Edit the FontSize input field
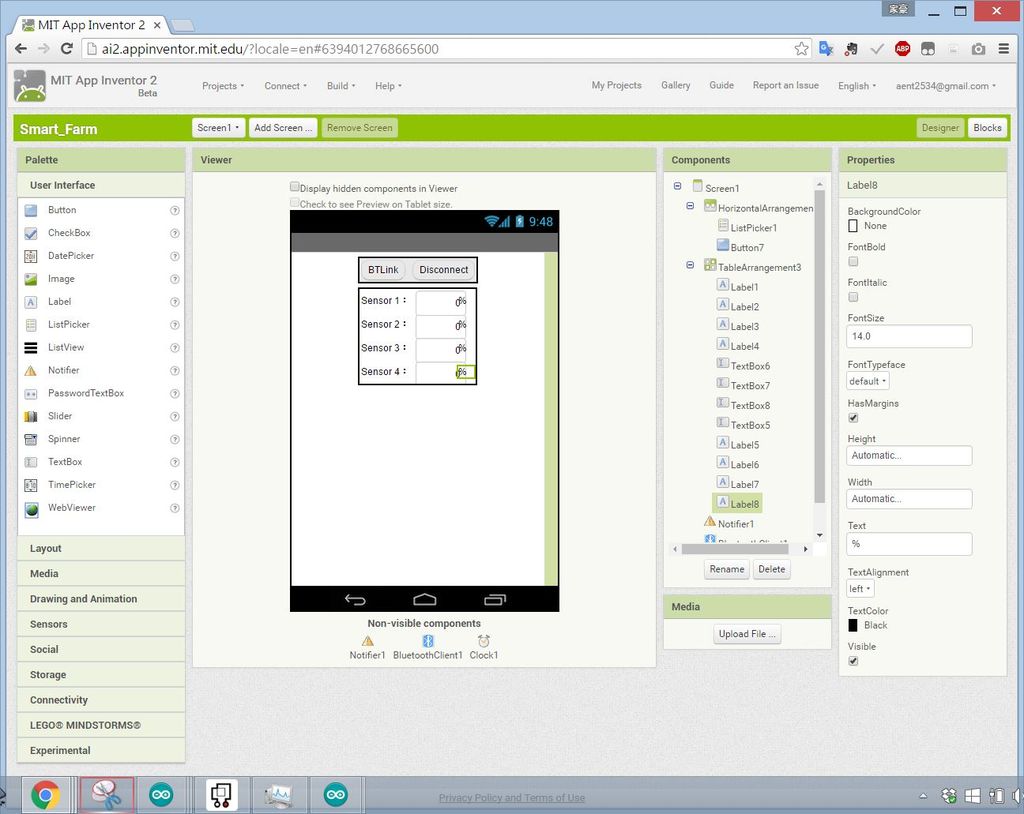 pyautogui.click(x=909, y=336)
